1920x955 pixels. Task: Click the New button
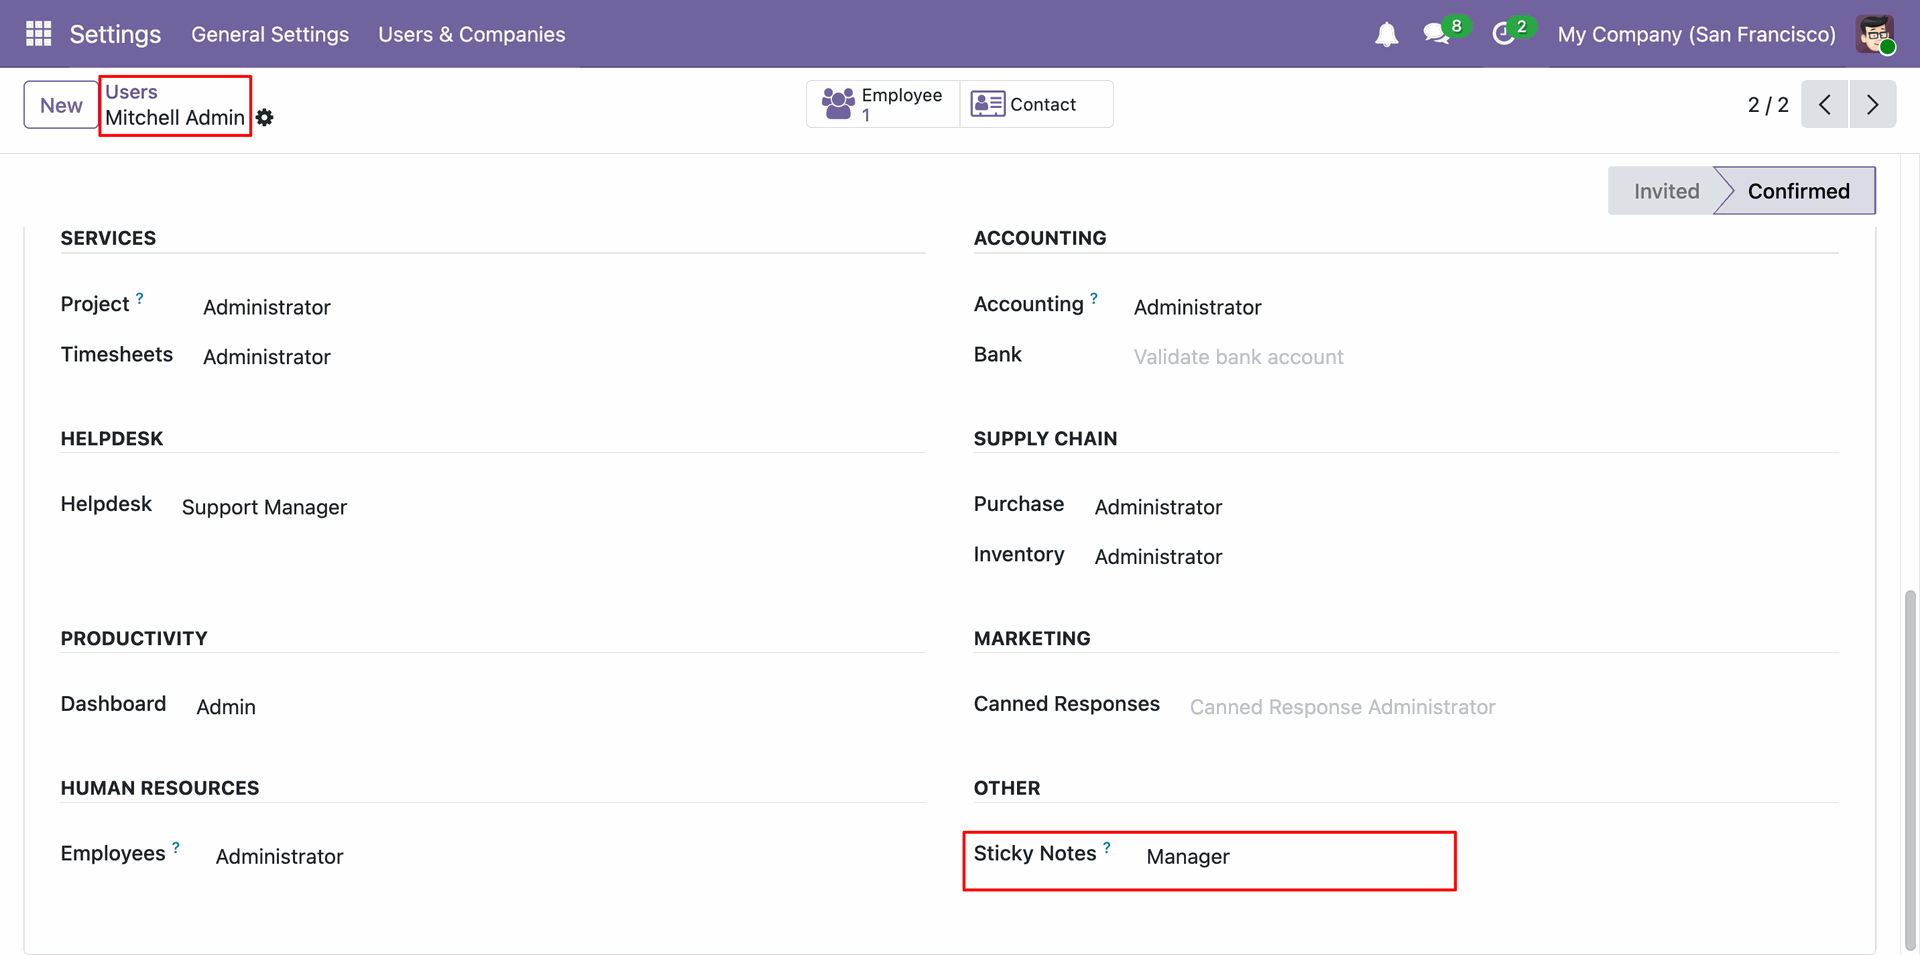(x=61, y=105)
